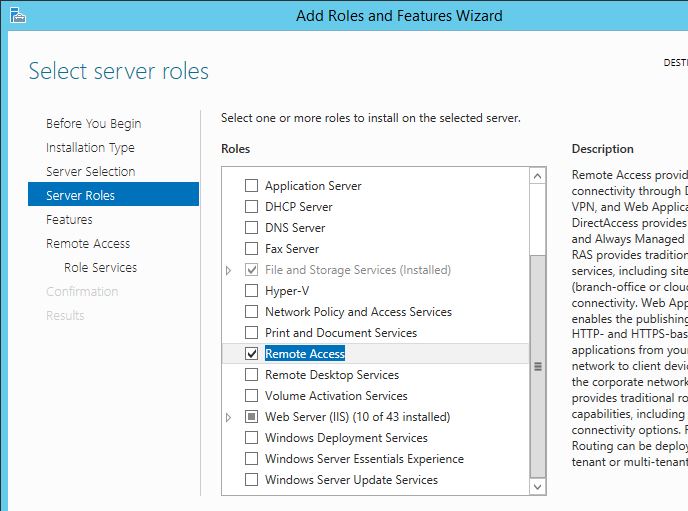Click File and Storage Services (Installed) label
This screenshot has width=688, height=511.
[358, 270]
